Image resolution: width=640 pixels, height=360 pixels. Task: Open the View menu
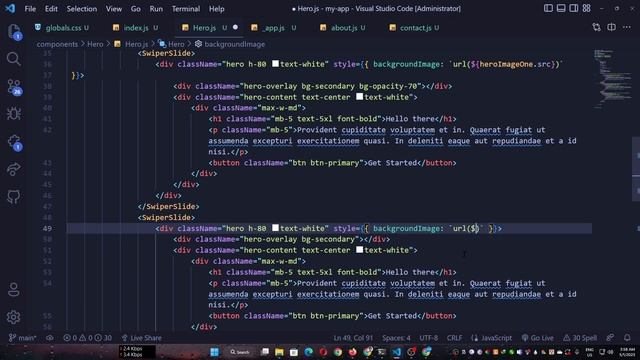pos(113,9)
